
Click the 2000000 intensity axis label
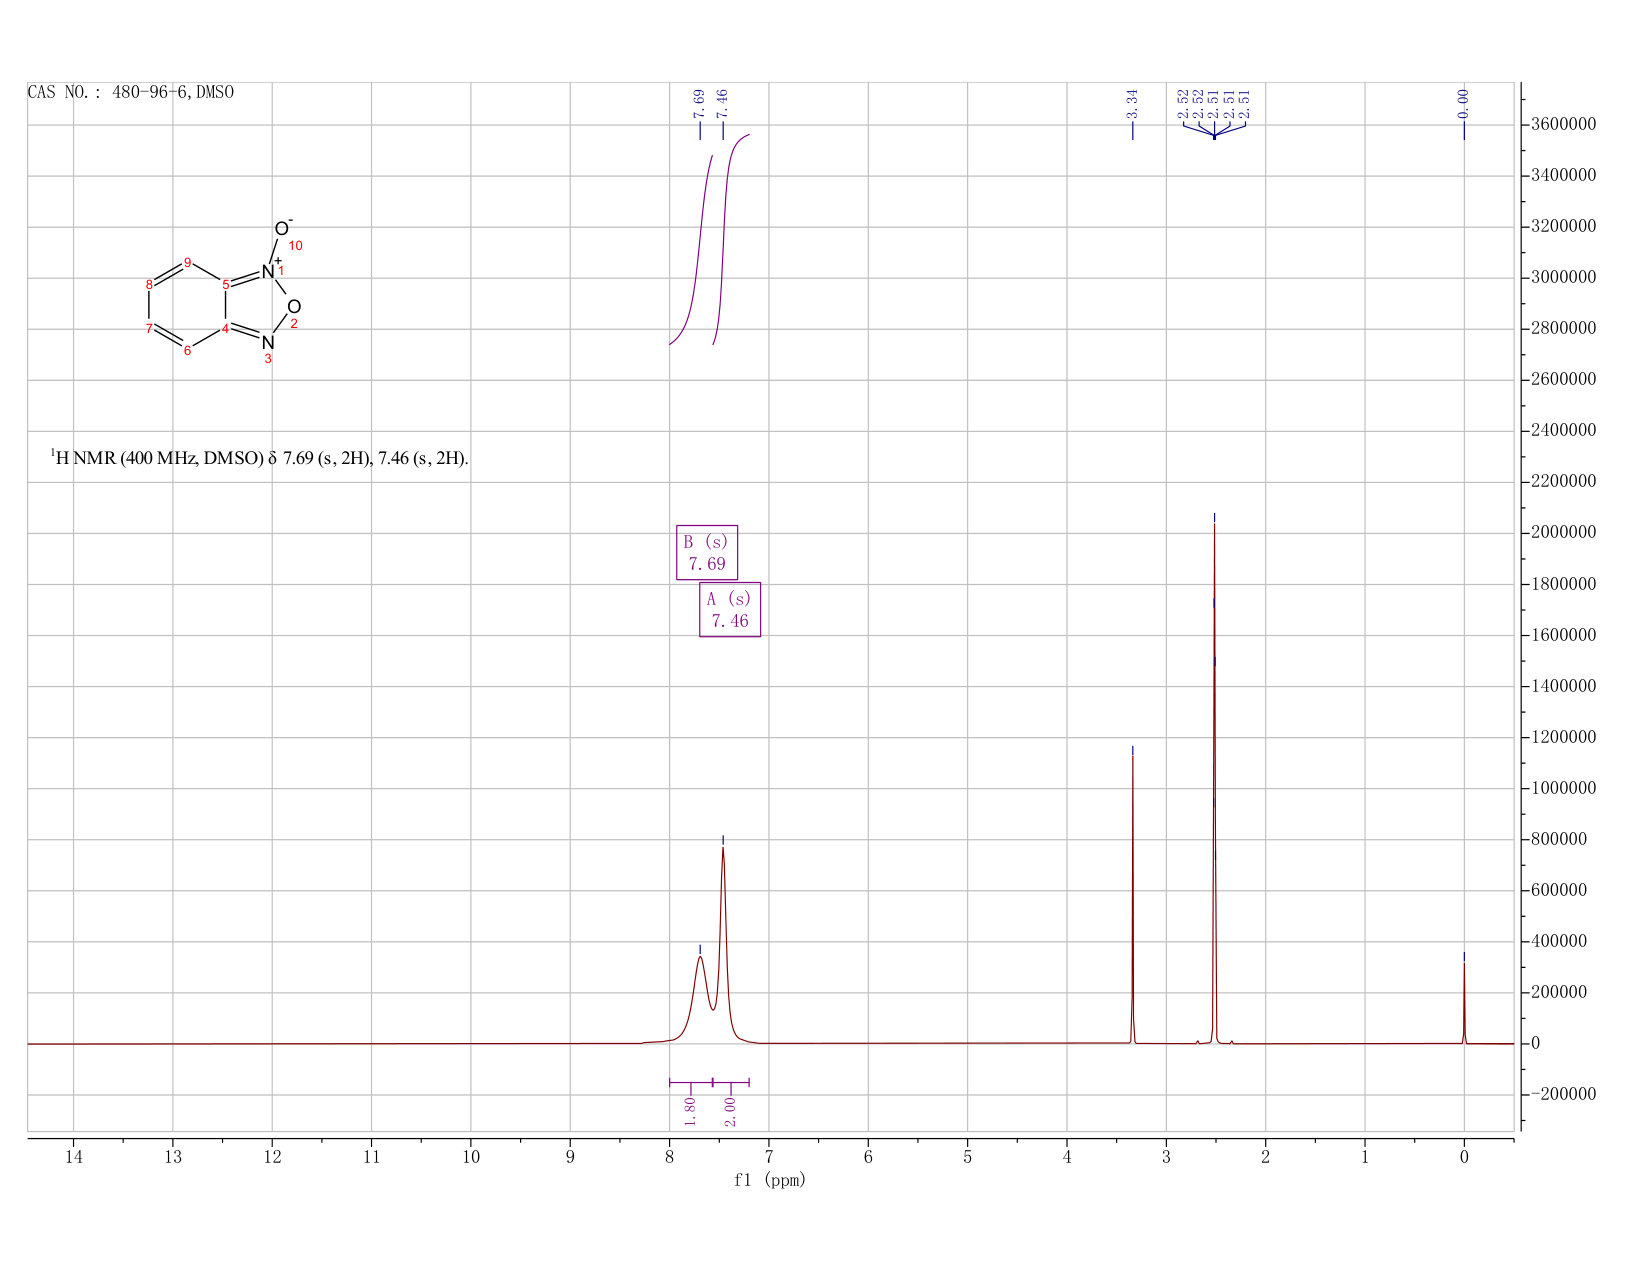pos(1563,533)
